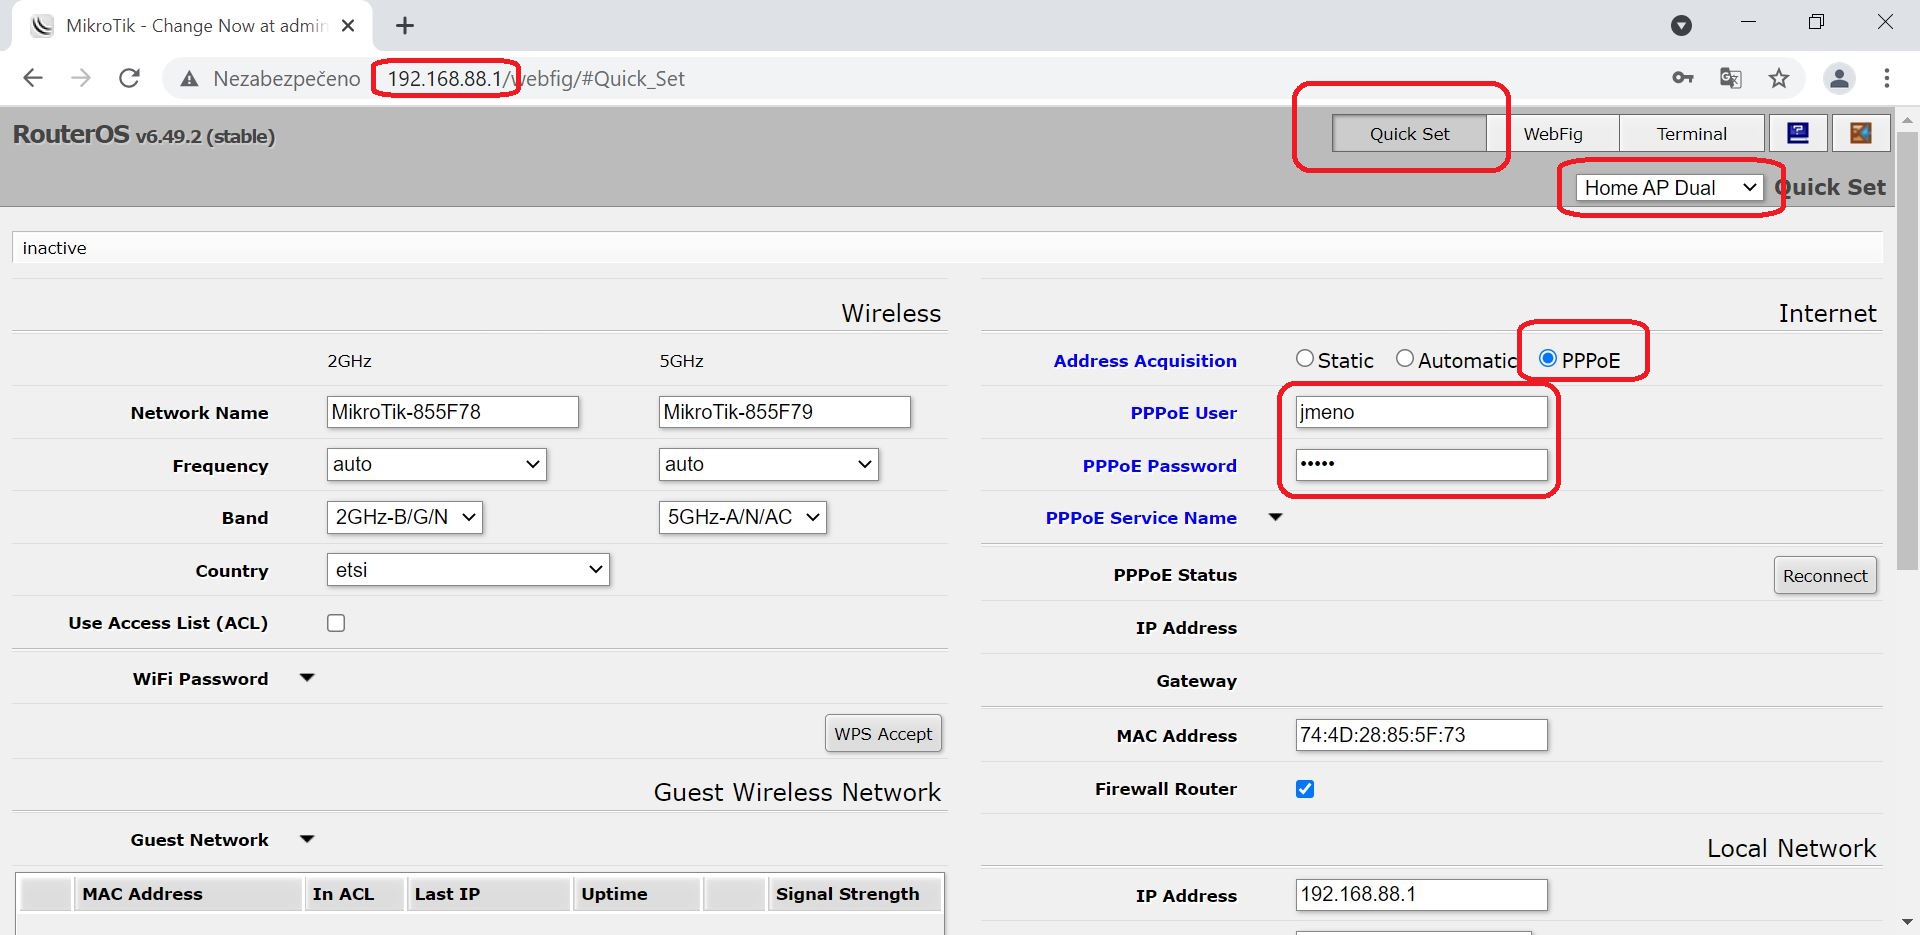Click the PPPoE User label
1920x935 pixels.
[x=1184, y=413]
